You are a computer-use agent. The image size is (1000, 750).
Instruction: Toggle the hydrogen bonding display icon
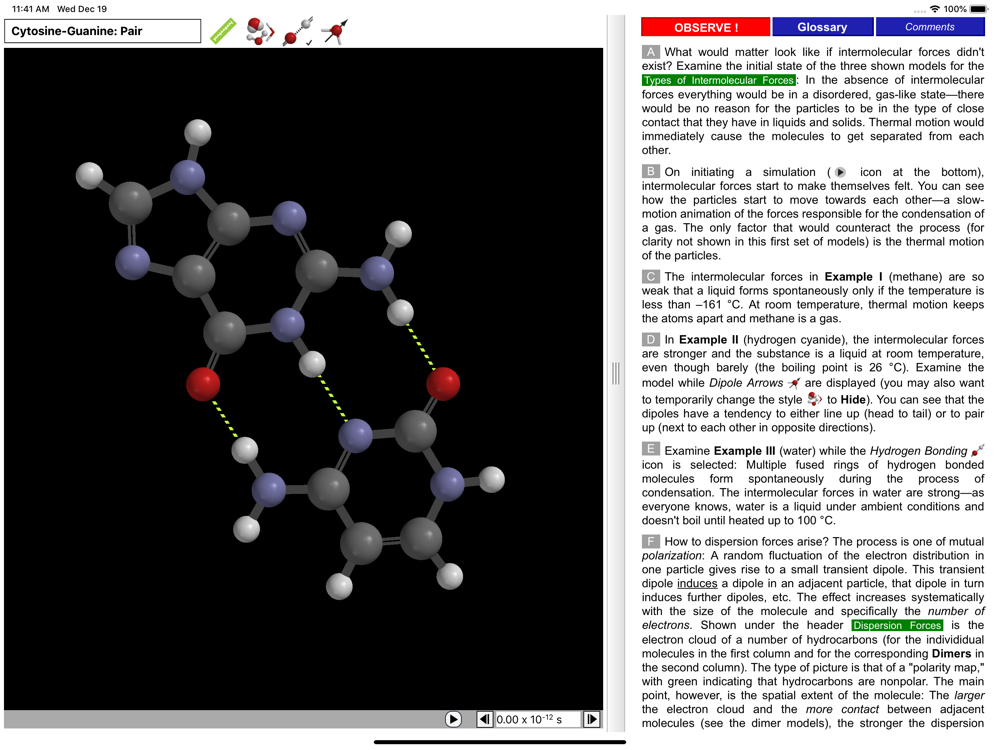click(x=298, y=31)
